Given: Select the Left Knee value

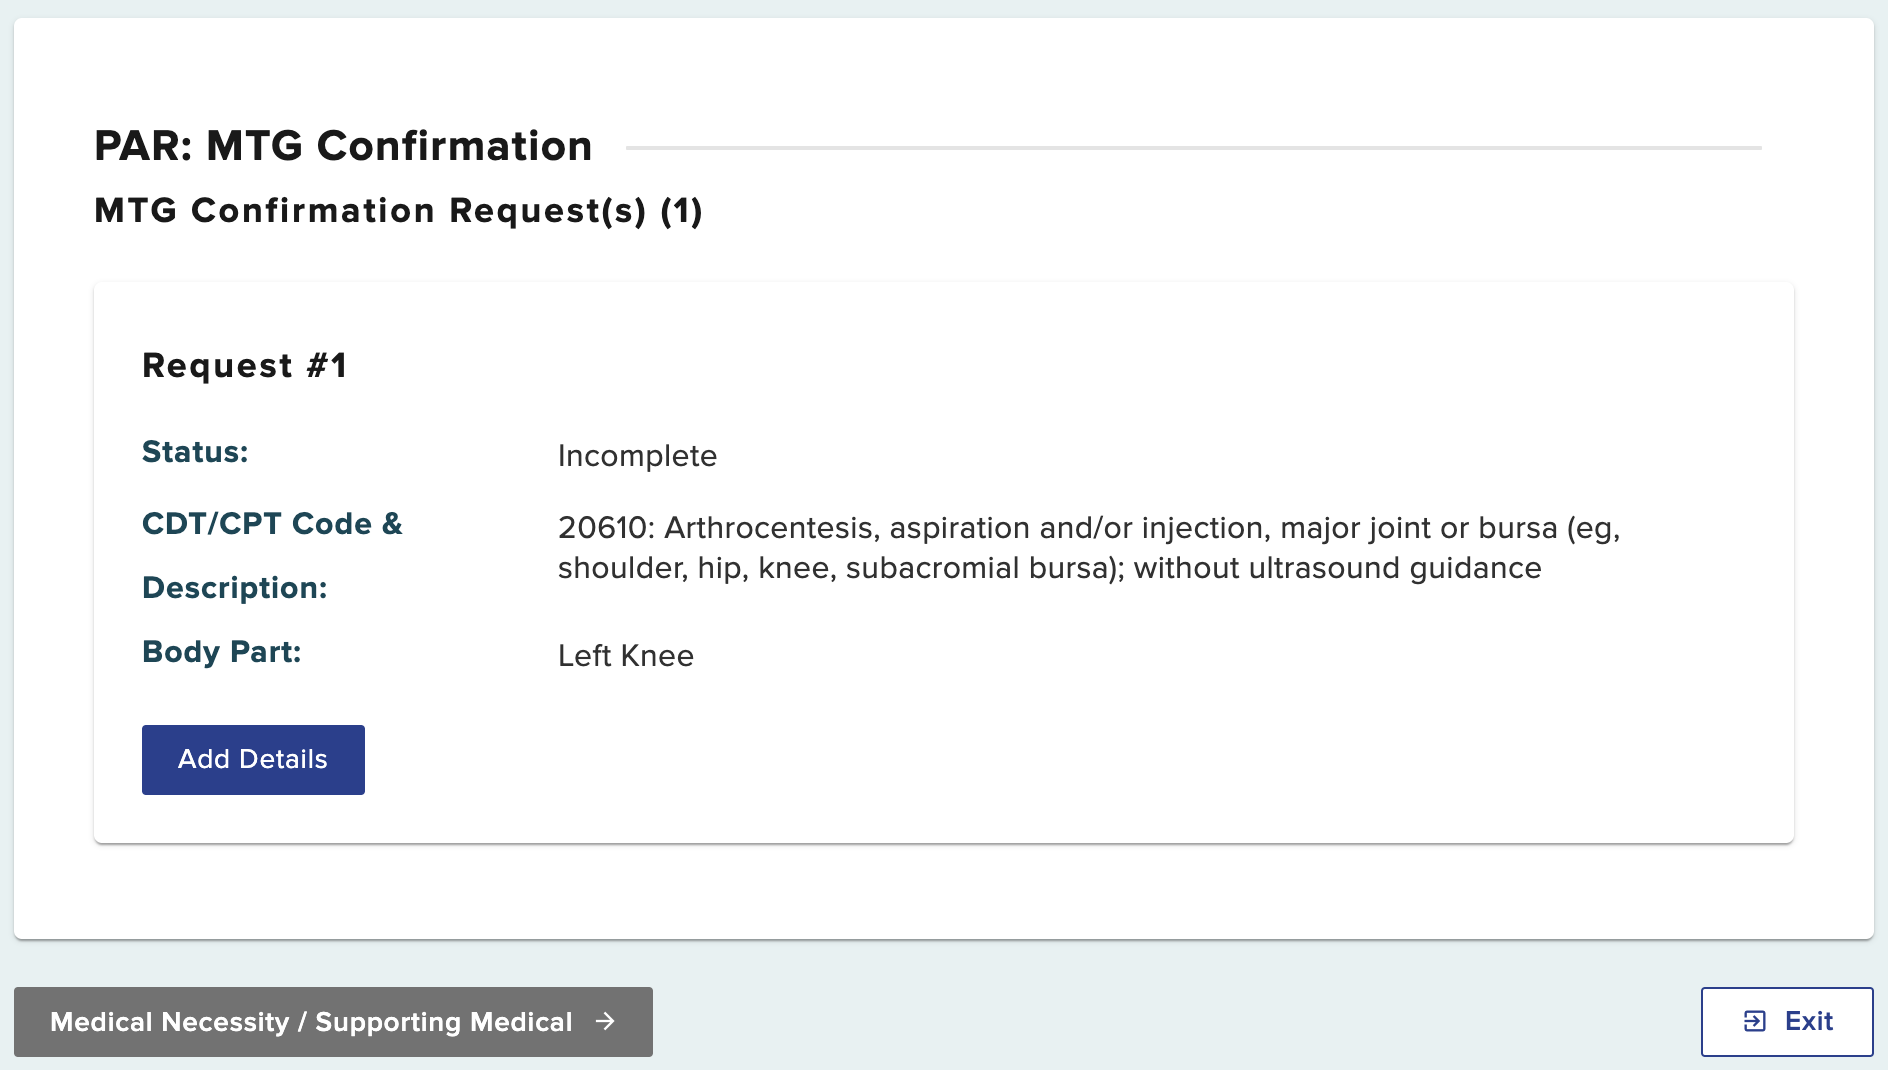Looking at the screenshot, I should [x=626, y=656].
